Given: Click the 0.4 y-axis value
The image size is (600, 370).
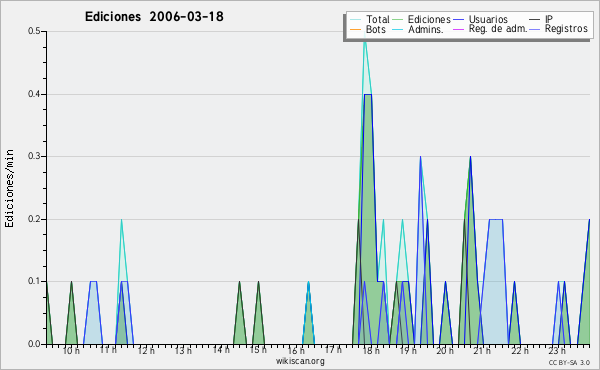Looking at the screenshot, I should [x=34, y=94].
